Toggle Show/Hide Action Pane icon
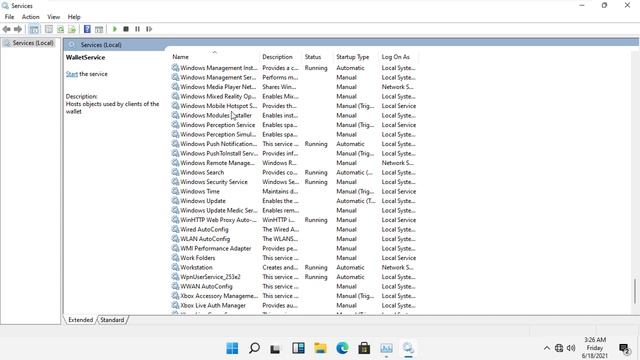 tap(99, 29)
